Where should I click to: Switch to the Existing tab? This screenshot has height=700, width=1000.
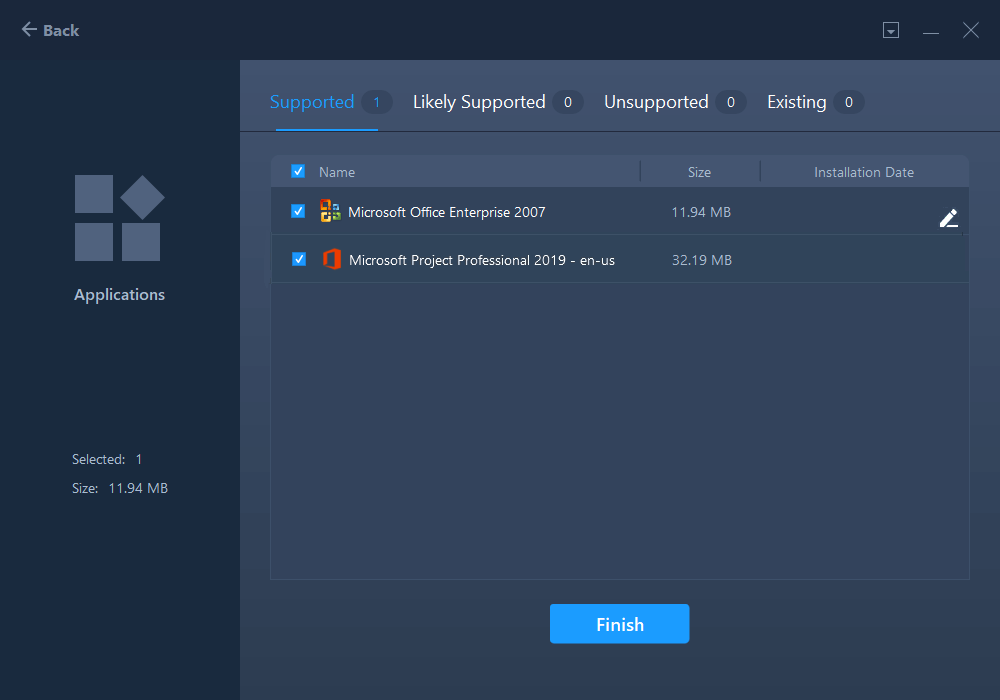pos(815,102)
